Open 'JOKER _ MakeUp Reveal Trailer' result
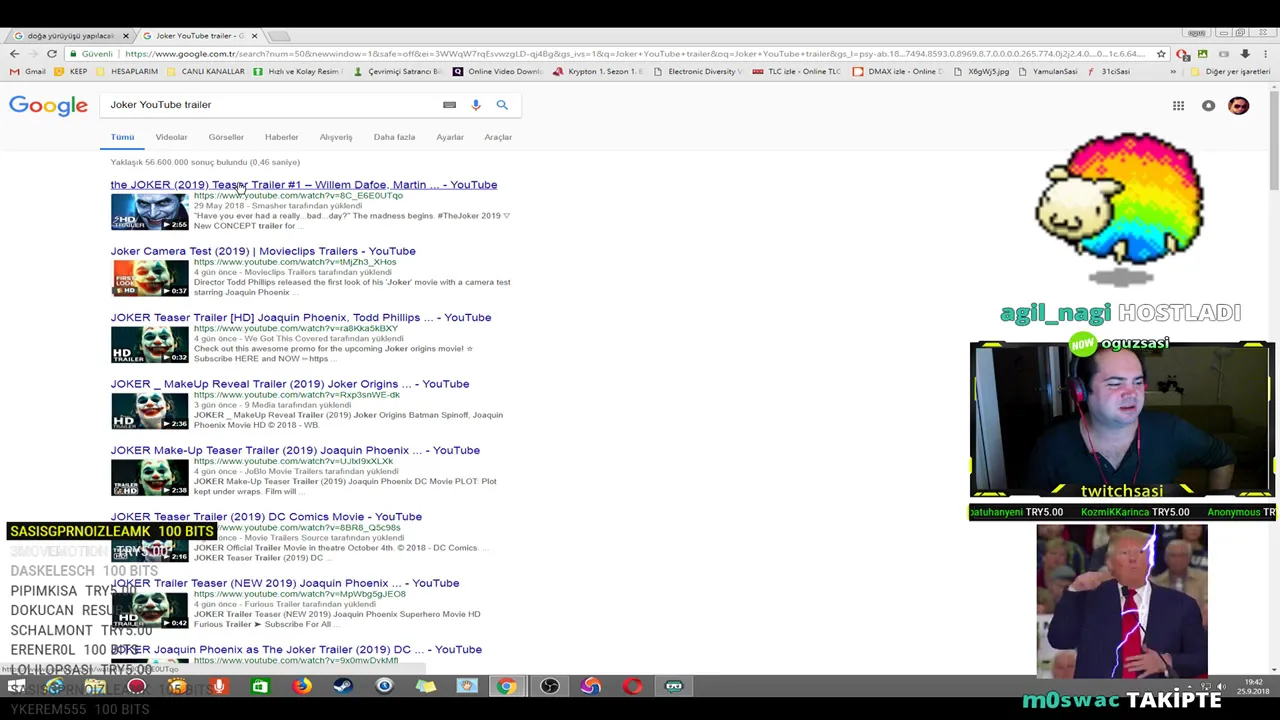The image size is (1280, 720). pyautogui.click(x=290, y=384)
